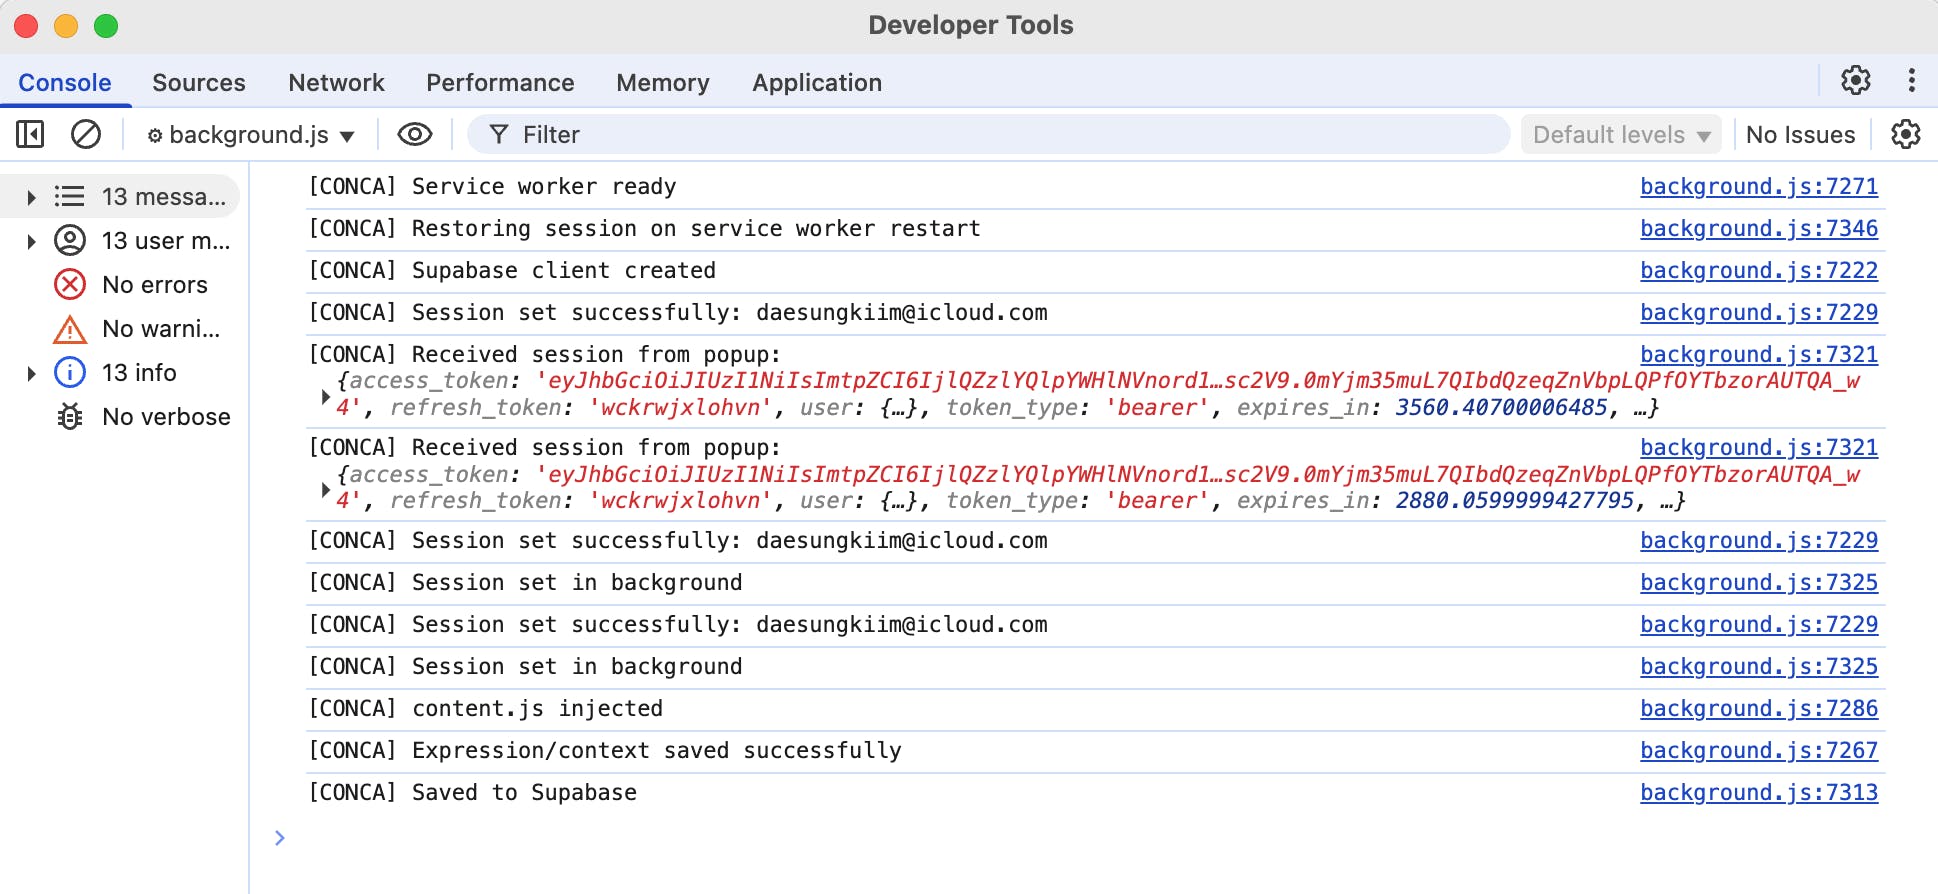1938x894 pixels.
Task: Select the 13 messages list icon
Action: click(x=69, y=196)
